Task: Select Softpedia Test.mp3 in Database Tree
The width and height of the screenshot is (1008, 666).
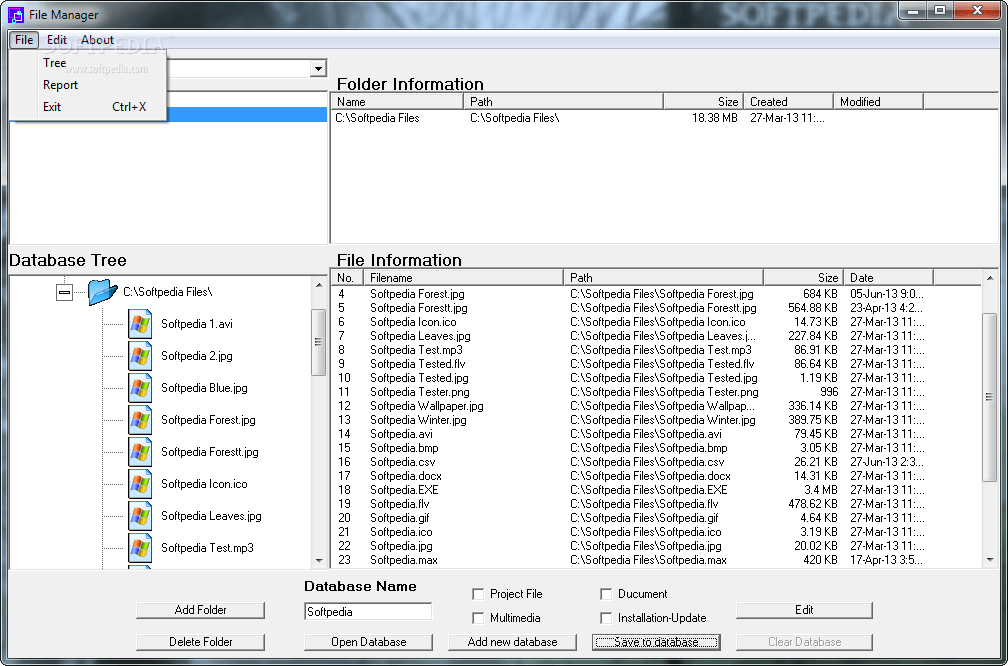Action: (207, 548)
